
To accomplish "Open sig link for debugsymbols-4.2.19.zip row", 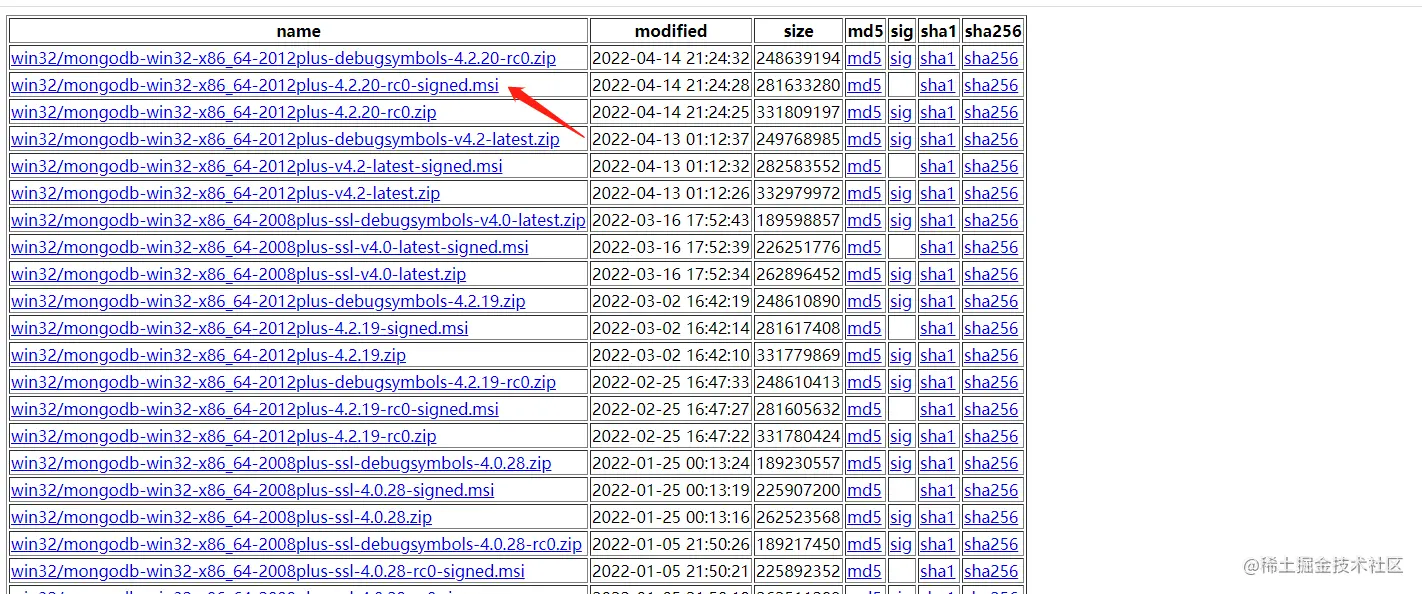I will (x=901, y=301).
